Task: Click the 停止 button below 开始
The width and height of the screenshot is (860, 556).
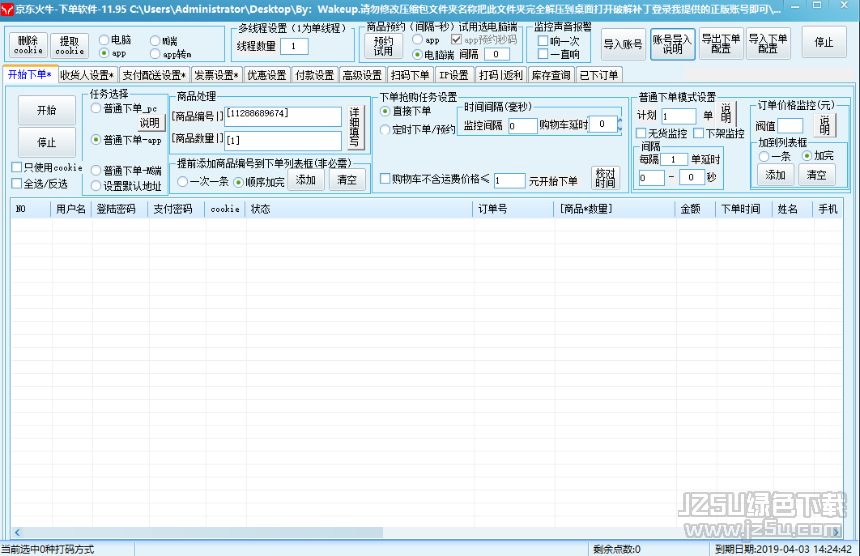Action: (x=47, y=143)
